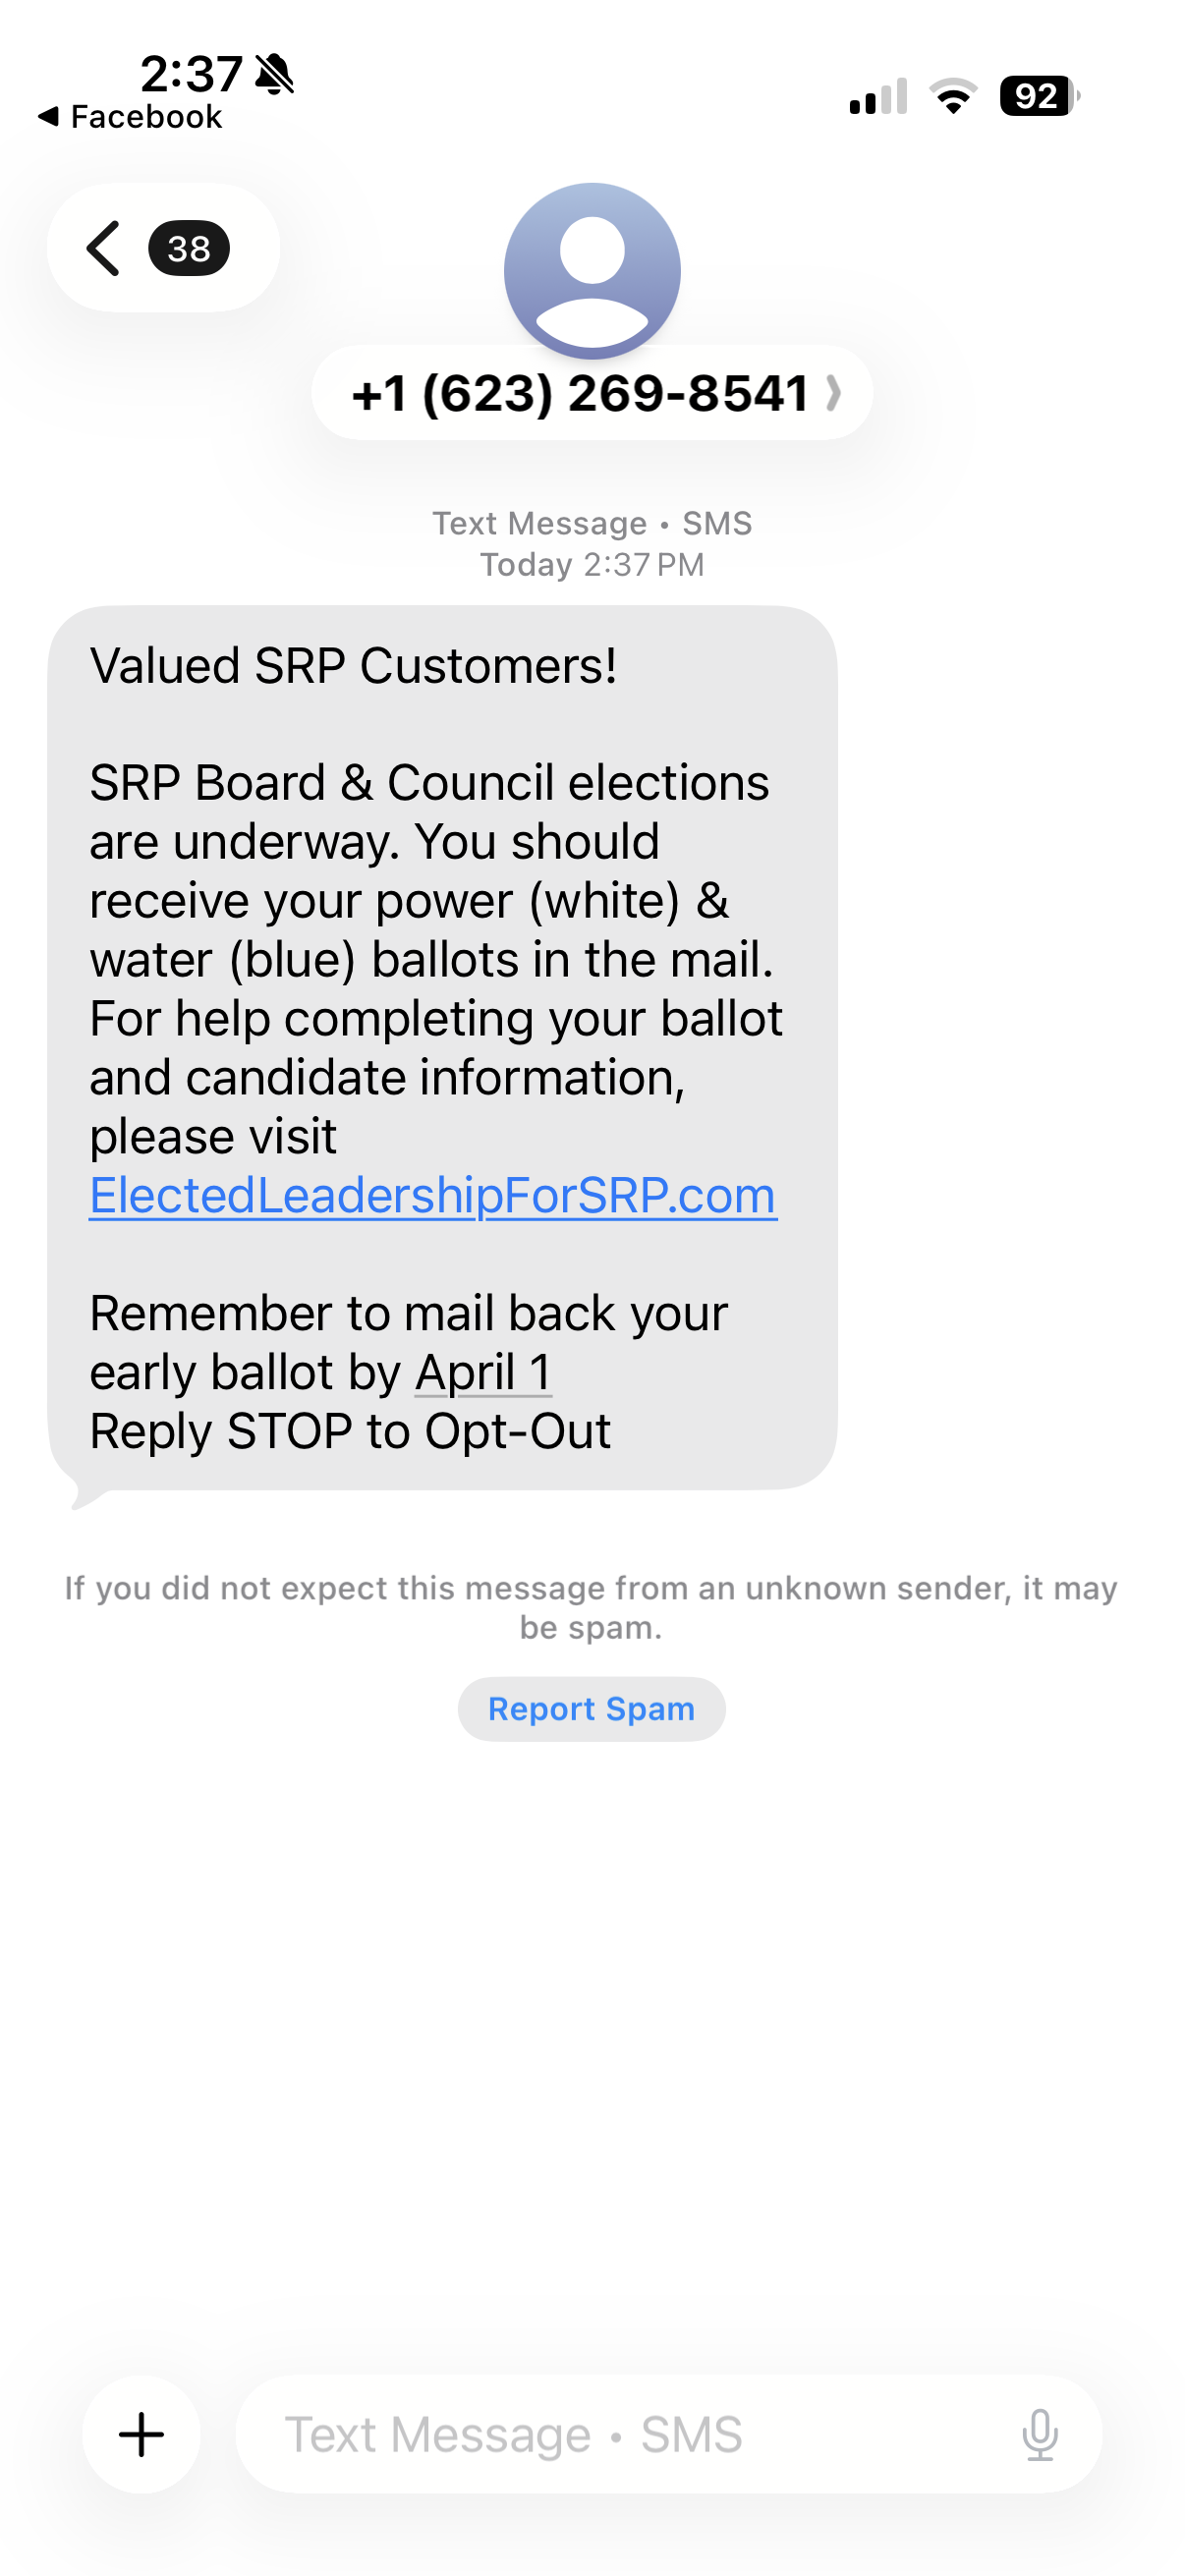
Task: Open +1 (623) 269-8541 contact info
Action: (x=580, y=393)
